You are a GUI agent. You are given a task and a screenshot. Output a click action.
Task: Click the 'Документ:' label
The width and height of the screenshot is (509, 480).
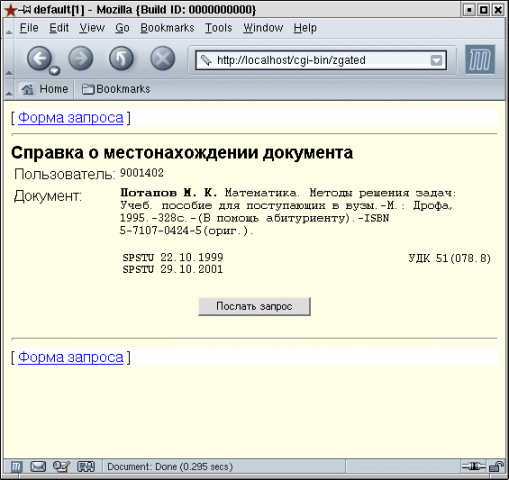pos(48,196)
